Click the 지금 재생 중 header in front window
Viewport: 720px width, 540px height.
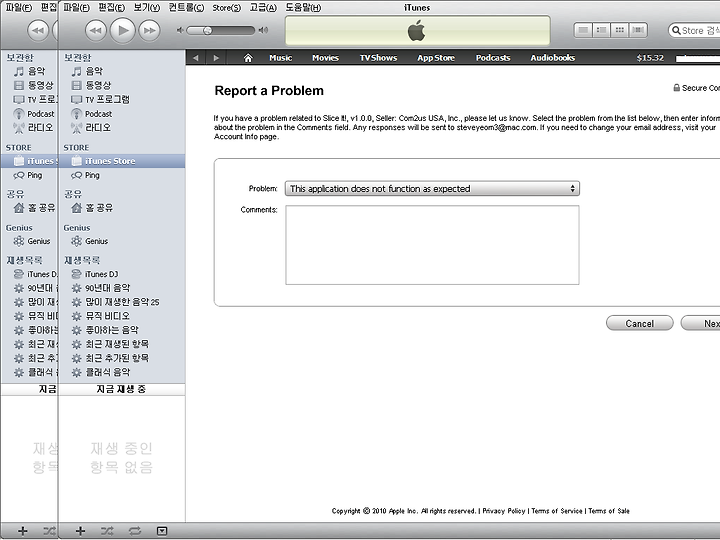click(122, 389)
